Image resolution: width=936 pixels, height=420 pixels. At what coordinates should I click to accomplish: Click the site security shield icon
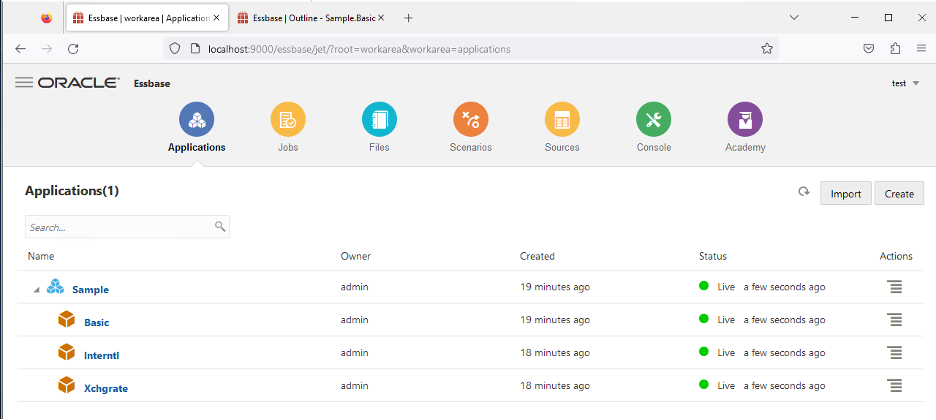174,49
